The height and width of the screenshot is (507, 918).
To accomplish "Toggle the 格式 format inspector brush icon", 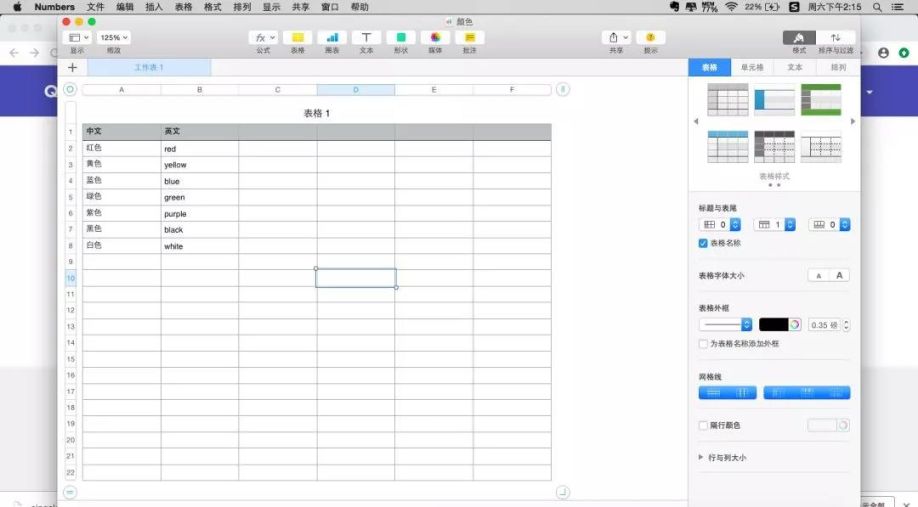I will pyautogui.click(x=799, y=37).
